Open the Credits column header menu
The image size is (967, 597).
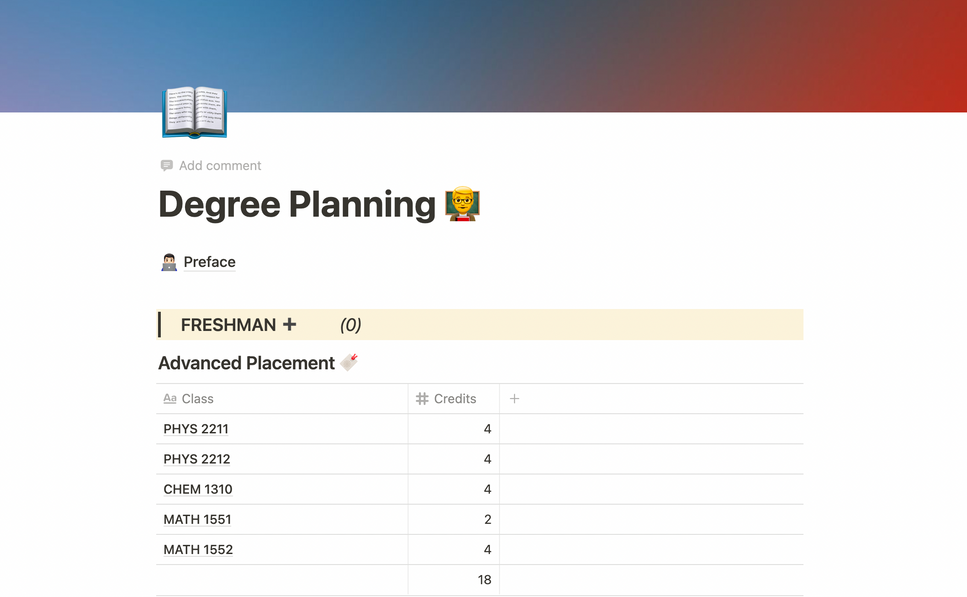[x=453, y=398]
